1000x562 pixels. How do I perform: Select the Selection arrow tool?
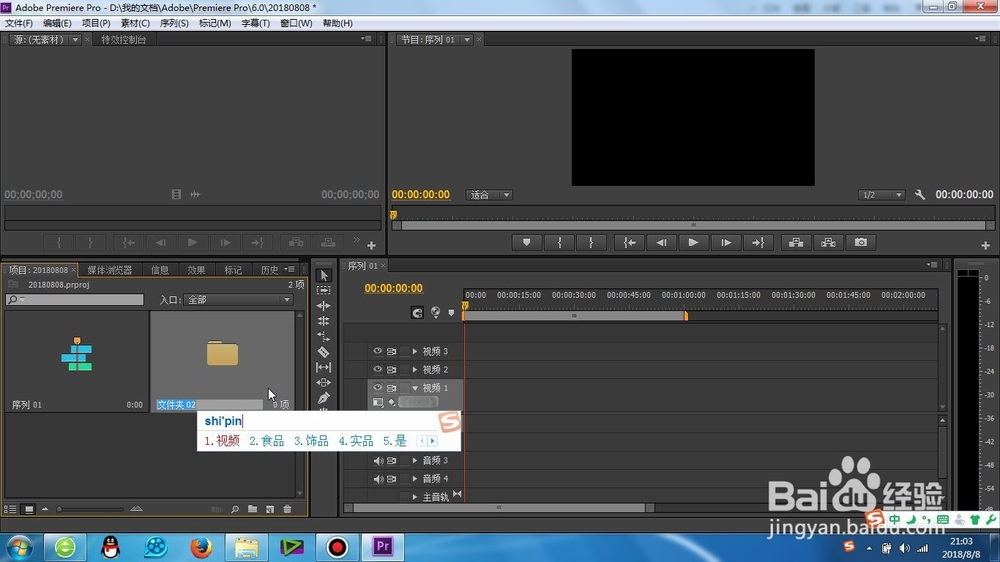(324, 276)
